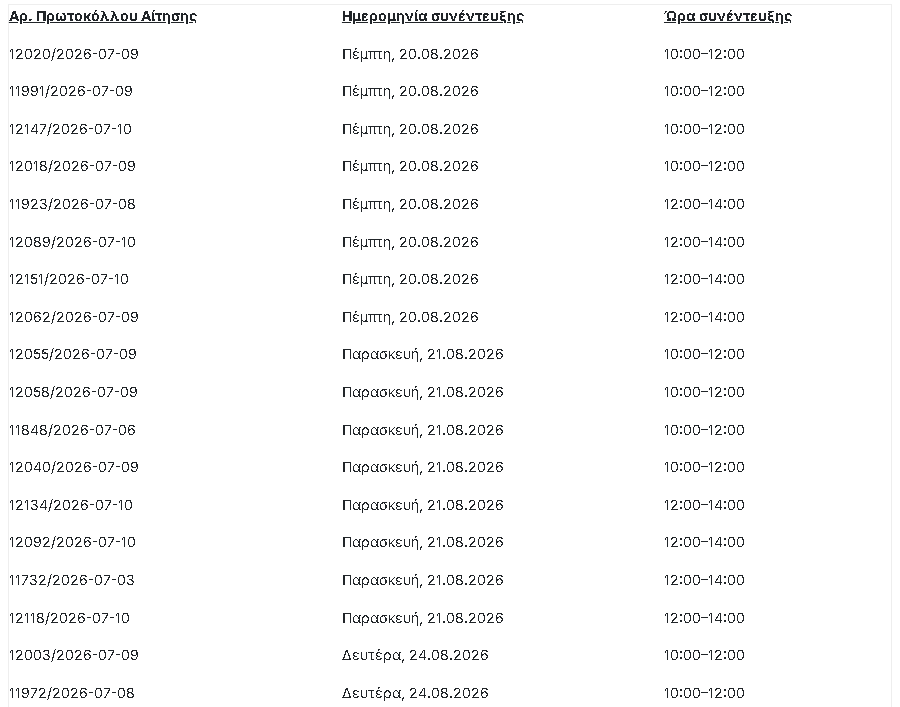Select protocol number 11848/2026-07-06
This screenshot has height=707, width=900.
pos(72,430)
